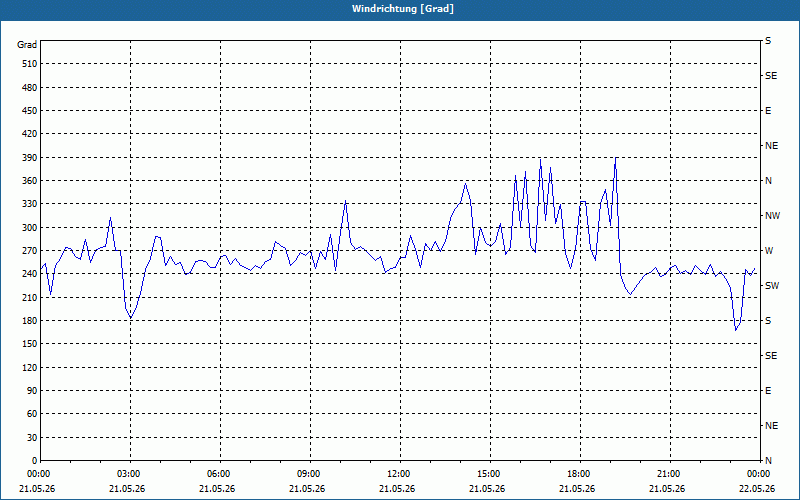Select the S compass label at 180 level
Image resolution: width=800 pixels, height=500 pixels.
click(x=768, y=321)
